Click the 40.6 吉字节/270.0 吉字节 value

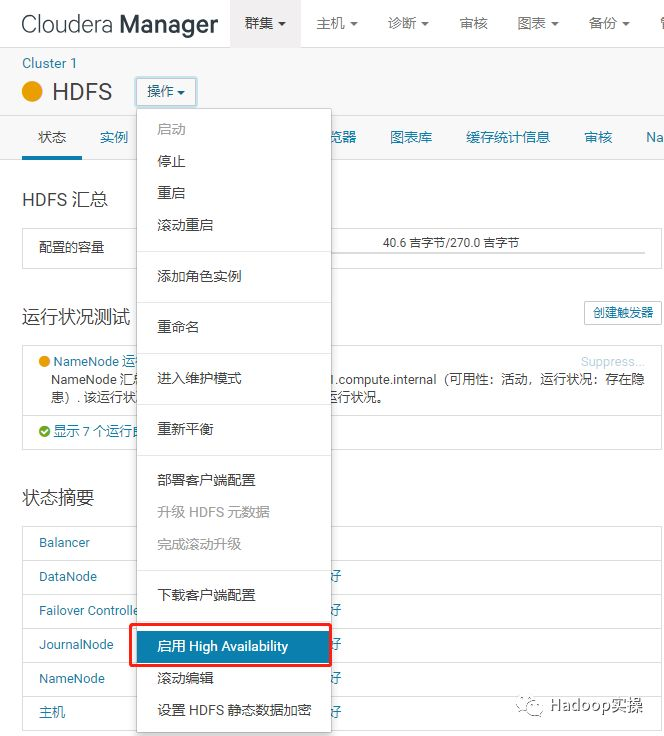451,243
